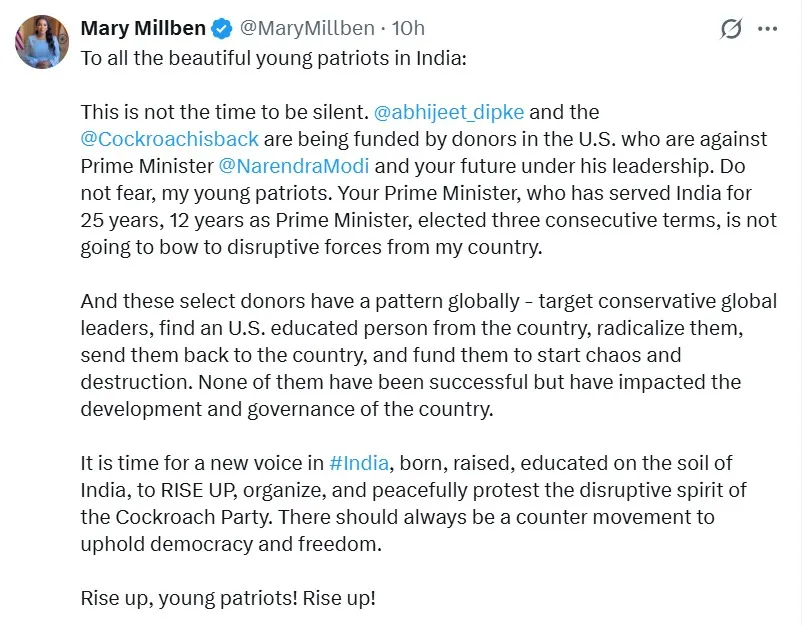The height and width of the screenshot is (625, 802).
Task: Open the #India hashtag
Action: 359,463
